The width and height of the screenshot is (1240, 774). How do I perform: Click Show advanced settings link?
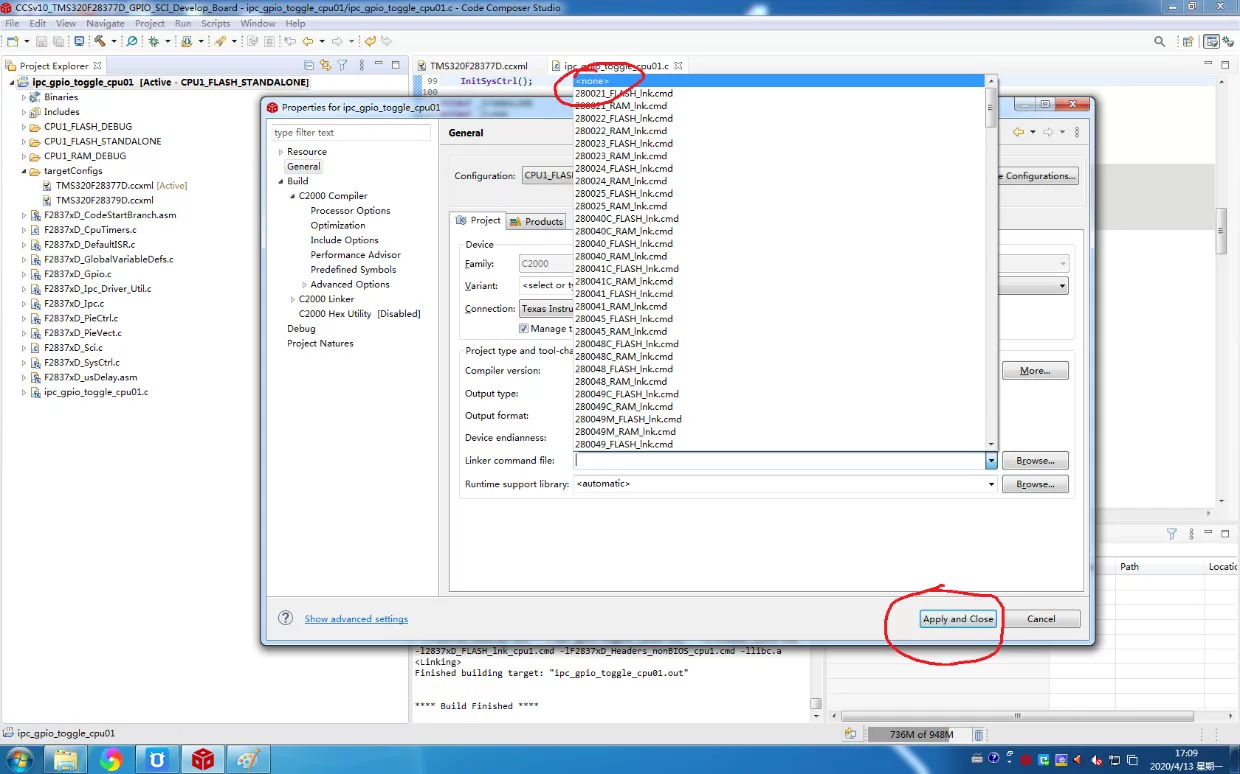point(356,619)
